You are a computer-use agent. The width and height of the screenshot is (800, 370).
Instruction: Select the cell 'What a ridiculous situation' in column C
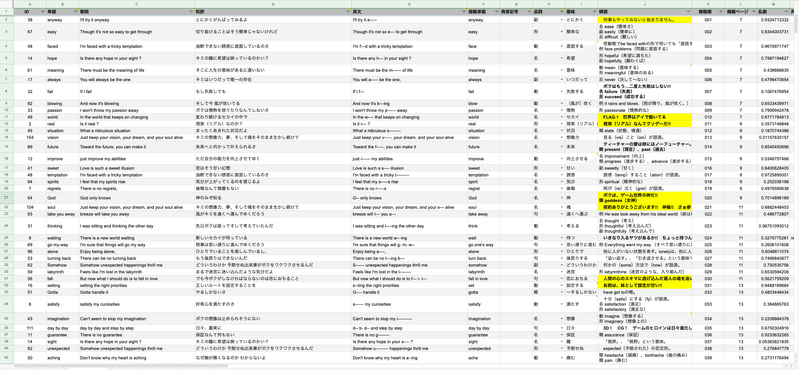[x=137, y=131]
